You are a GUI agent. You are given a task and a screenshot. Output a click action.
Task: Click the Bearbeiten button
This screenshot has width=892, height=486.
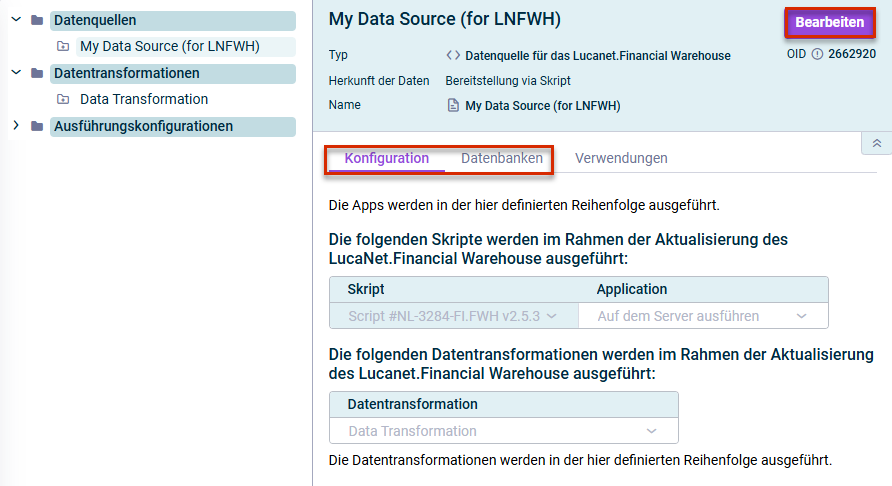point(830,23)
